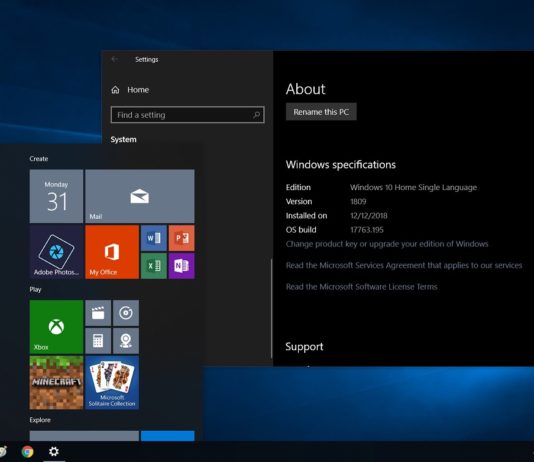Click the Settings sidebar scrollbar
This screenshot has width=534, height=462.
tap(271, 308)
